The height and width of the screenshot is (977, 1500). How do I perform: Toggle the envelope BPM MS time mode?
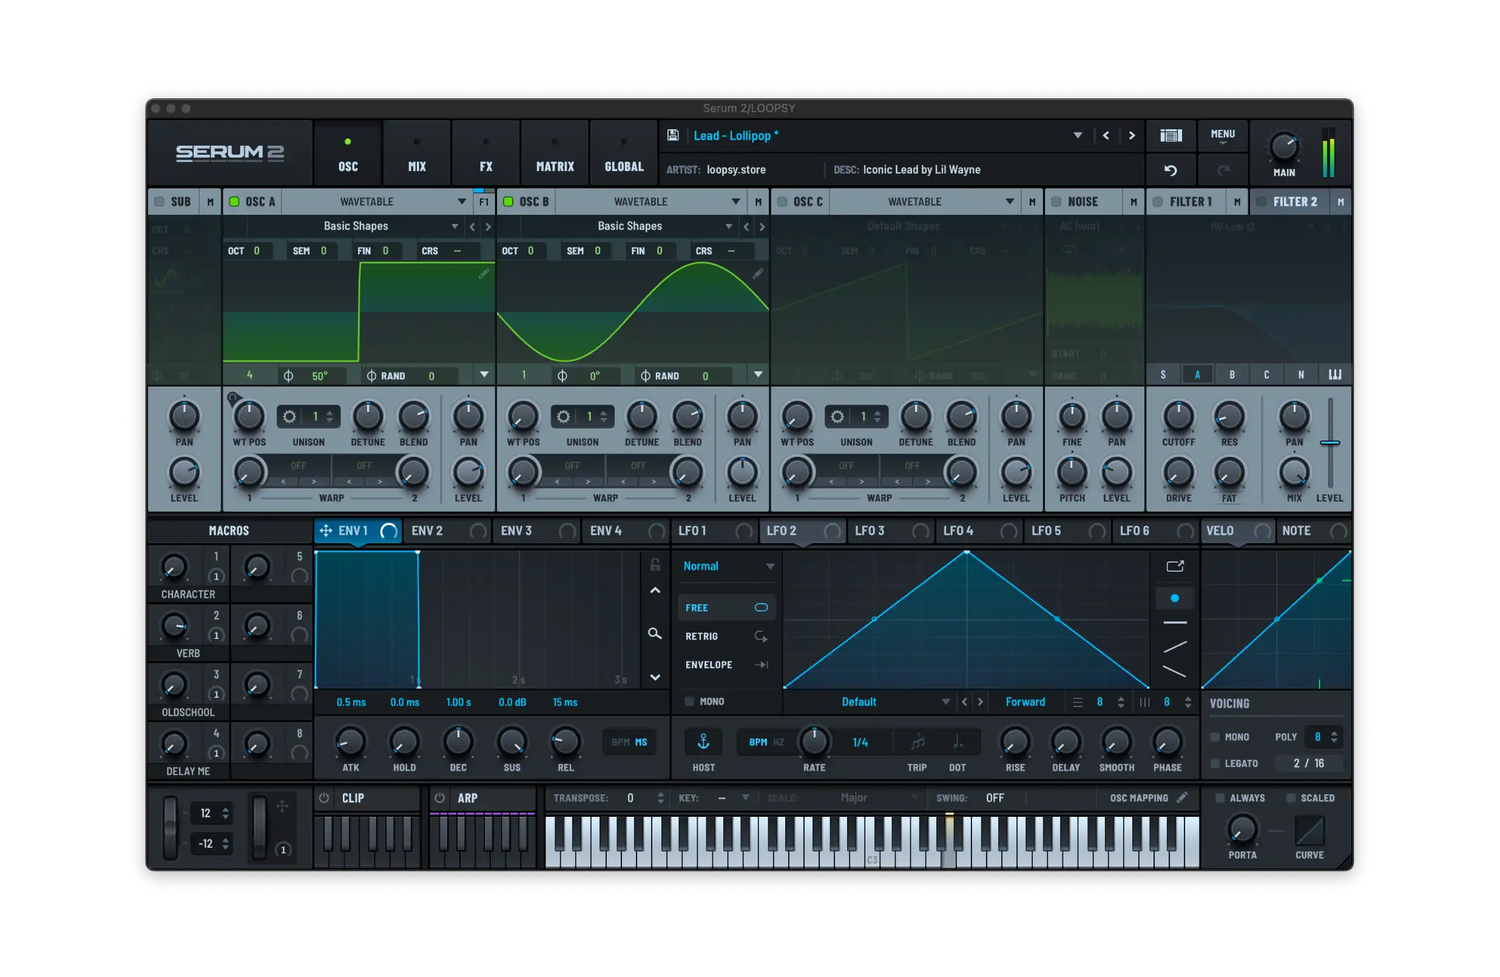tap(630, 742)
